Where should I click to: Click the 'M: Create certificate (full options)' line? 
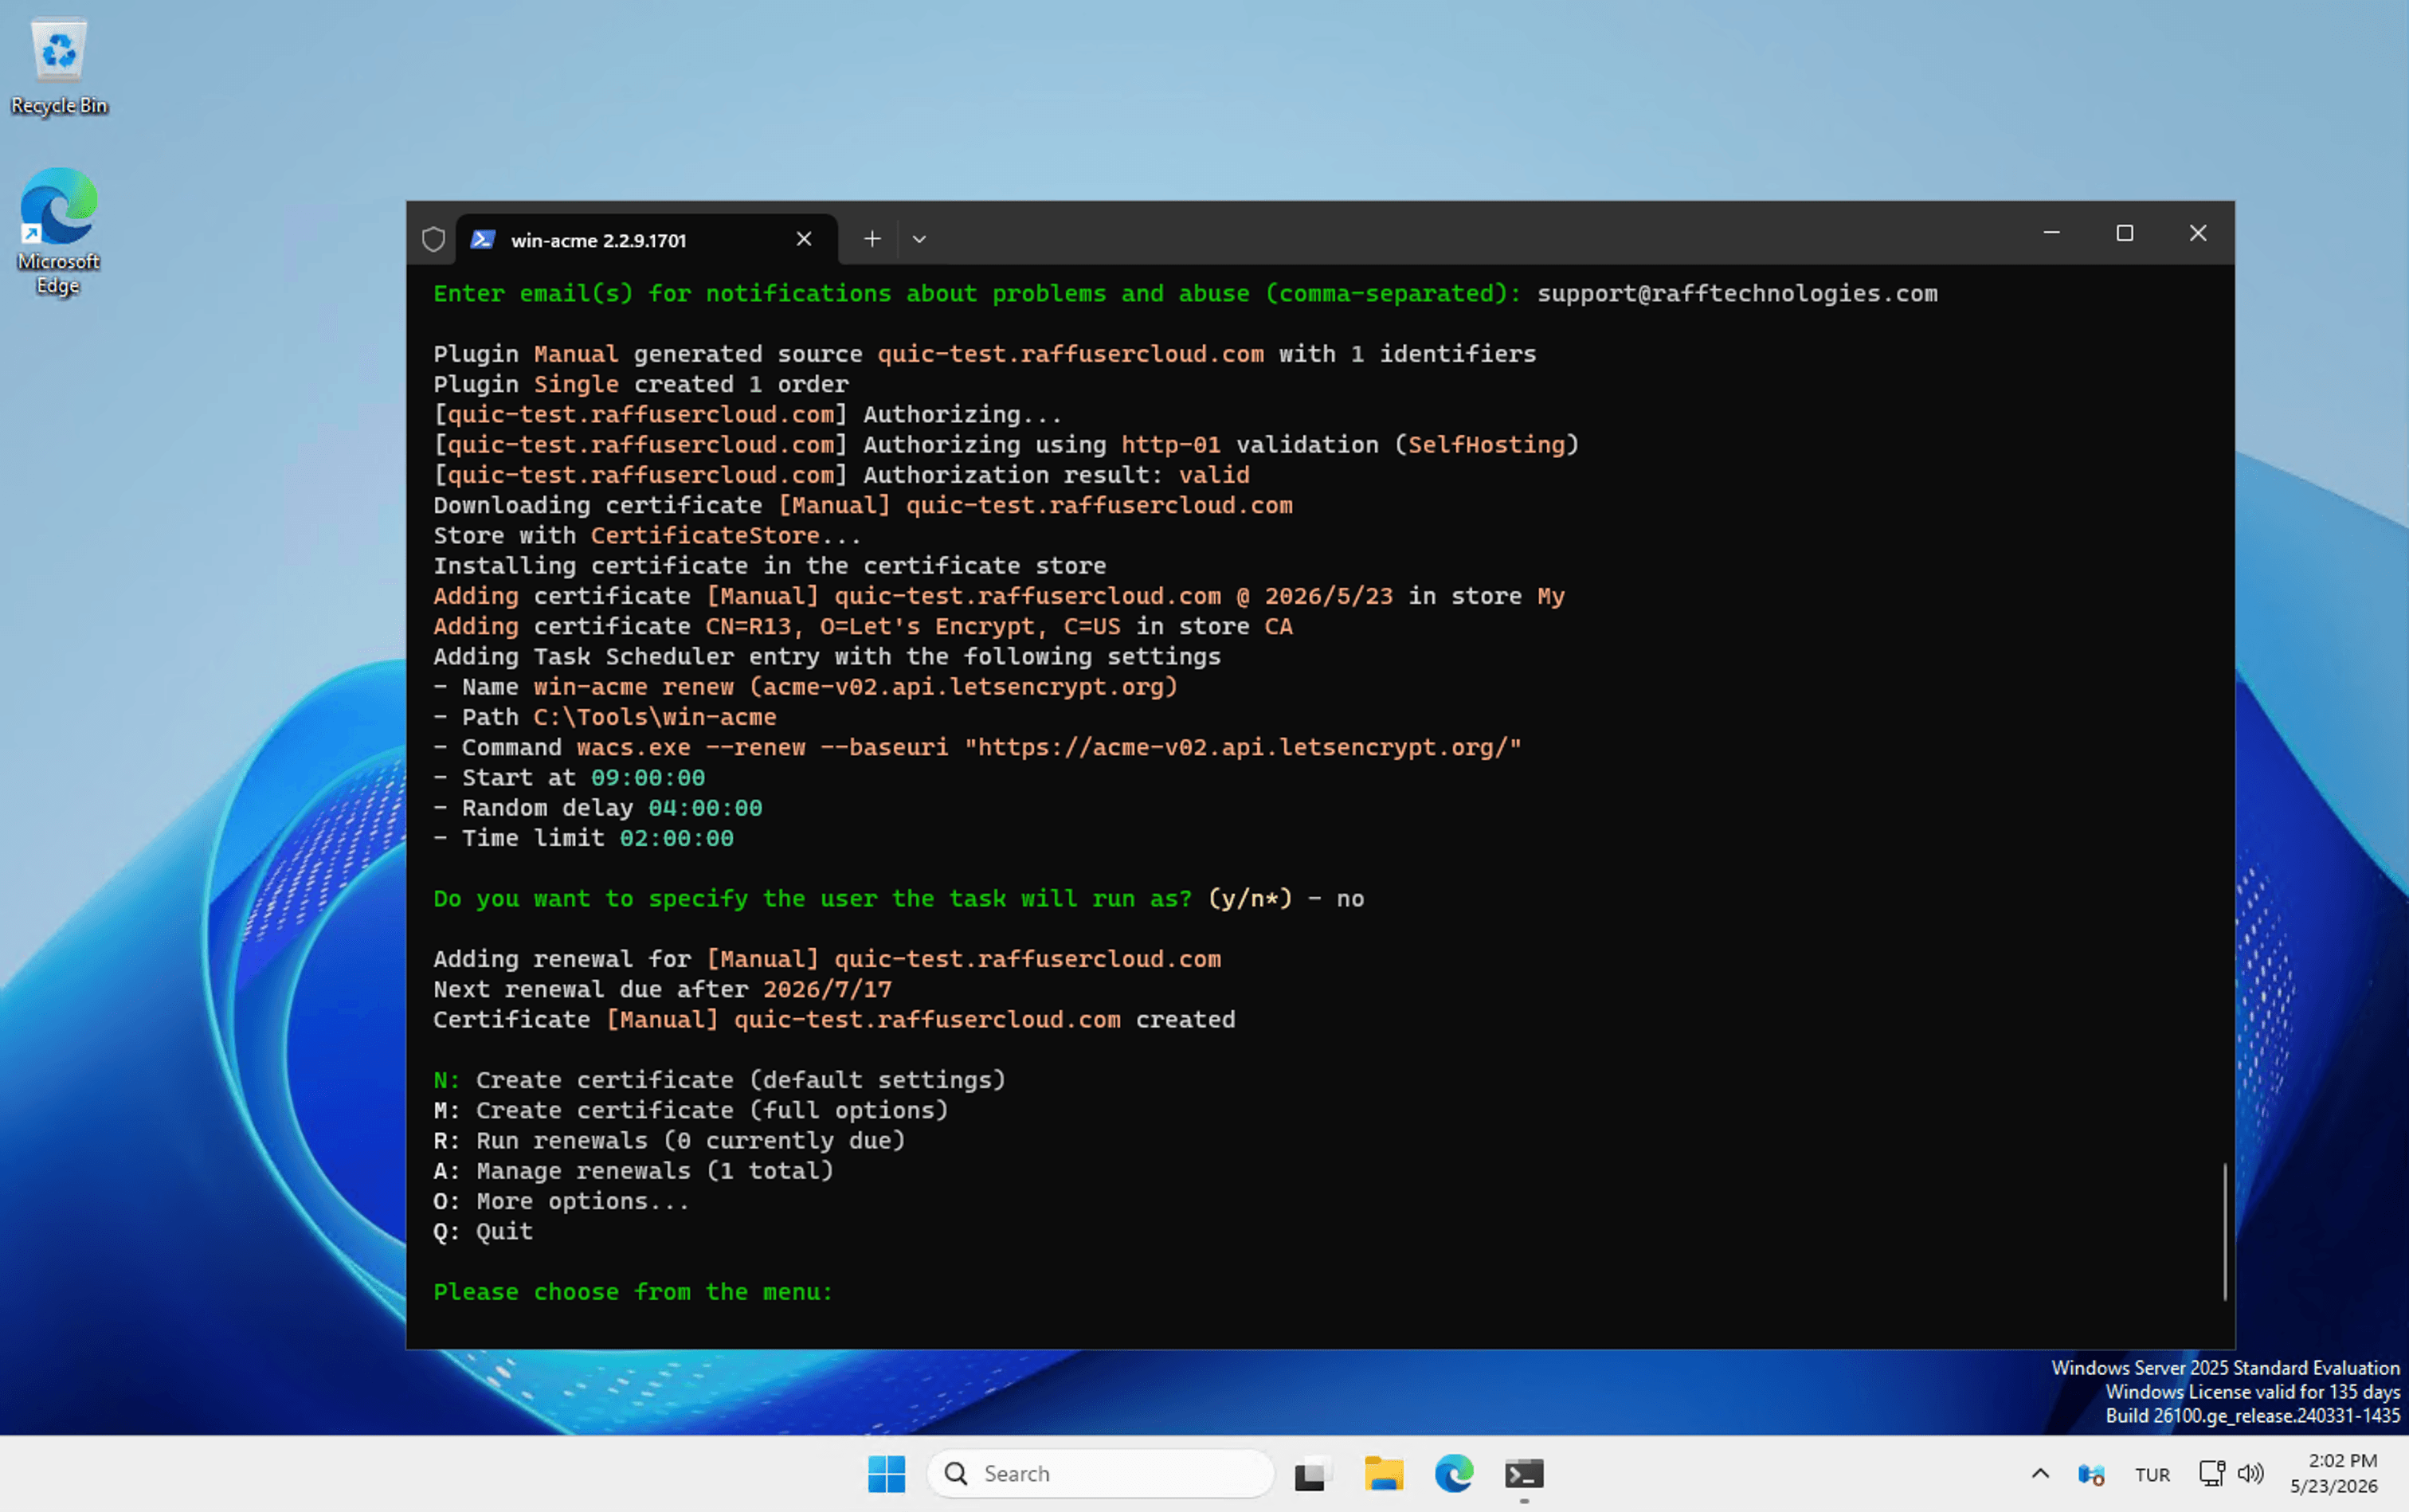click(690, 1110)
